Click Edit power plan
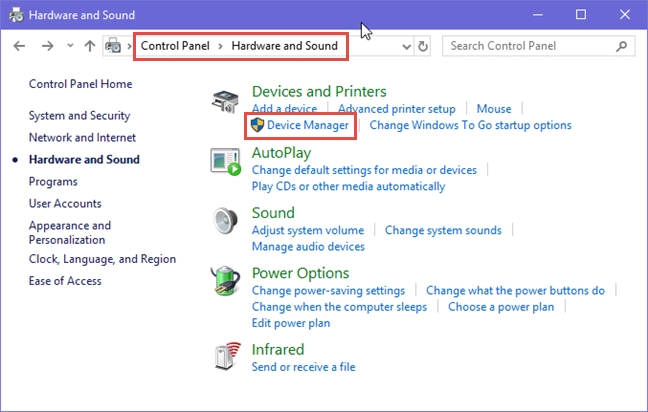The width and height of the screenshot is (648, 412). [x=291, y=323]
